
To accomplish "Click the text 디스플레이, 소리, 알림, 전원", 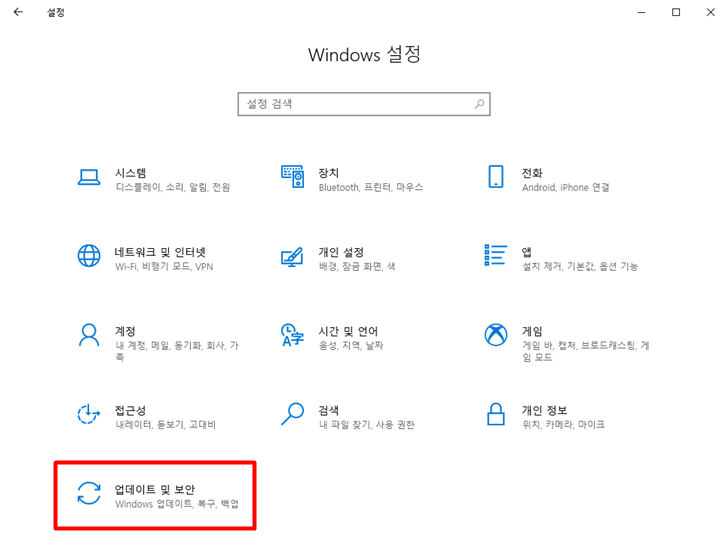I will point(173,187).
